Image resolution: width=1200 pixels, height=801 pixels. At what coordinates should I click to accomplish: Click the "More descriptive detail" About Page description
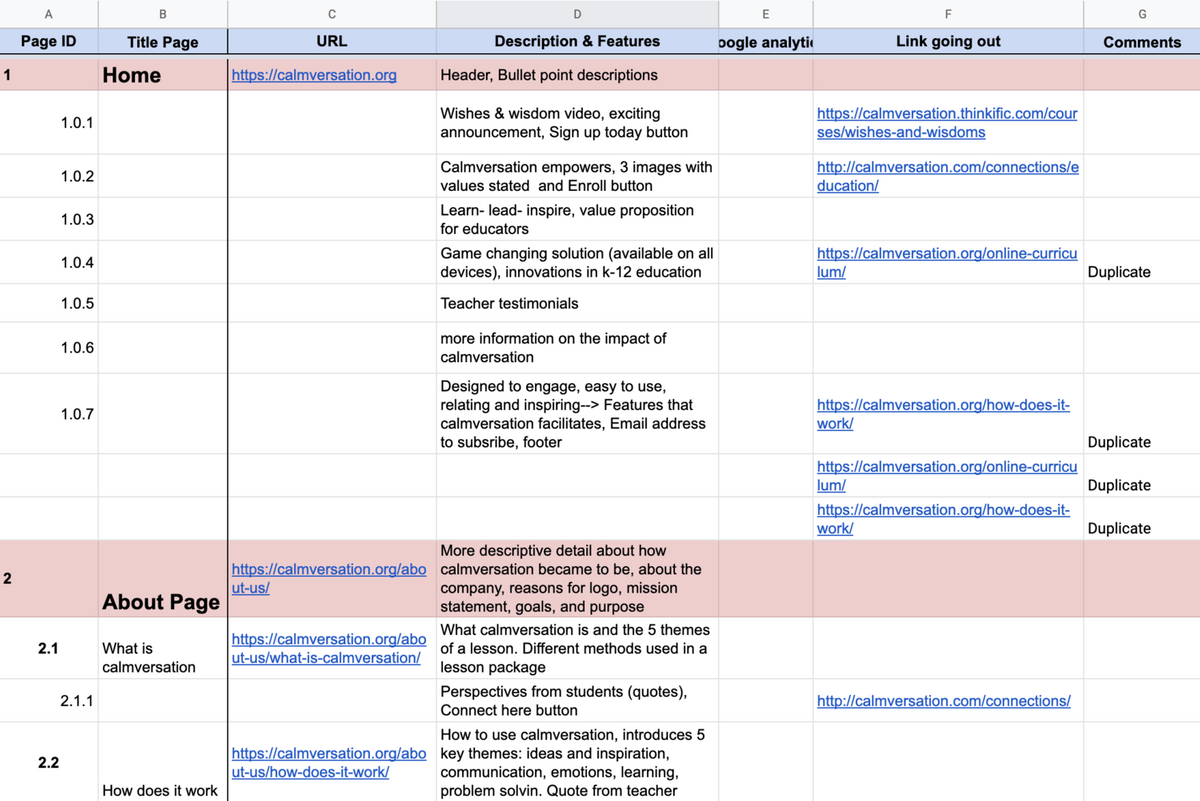coord(577,579)
